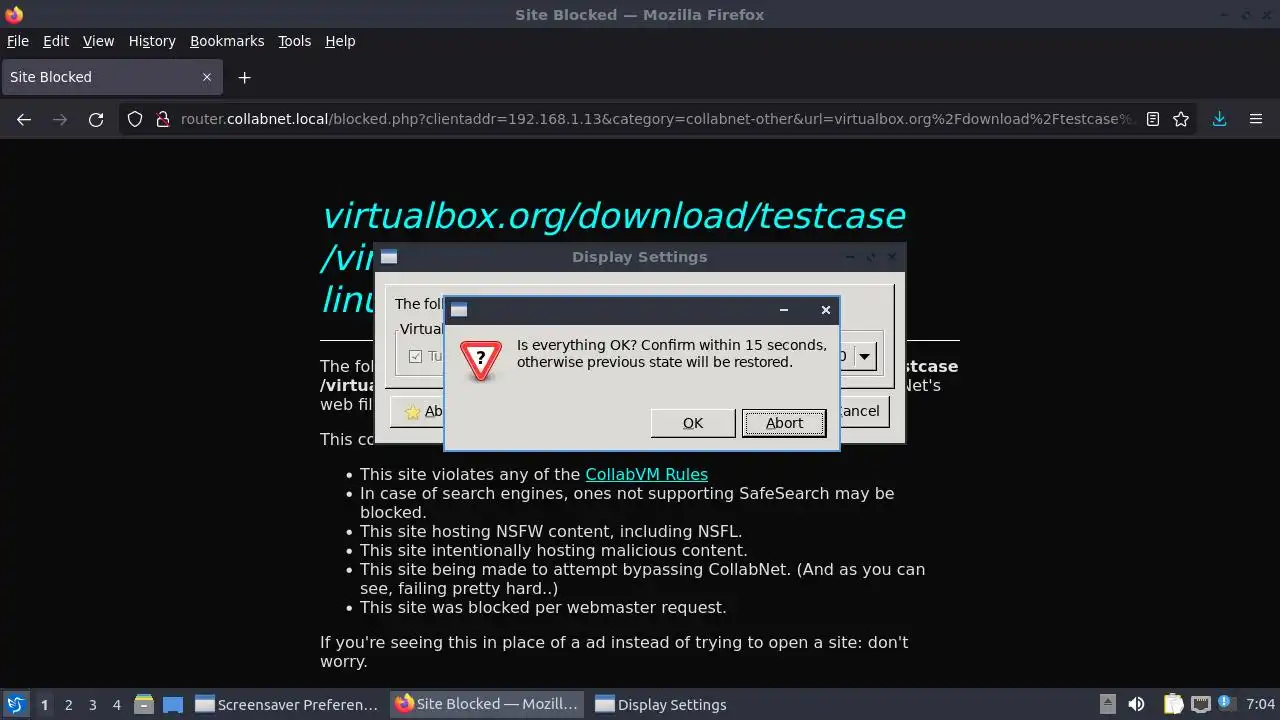This screenshot has height=720, width=1280.
Task: Click the URL address bar
Action: [656, 119]
